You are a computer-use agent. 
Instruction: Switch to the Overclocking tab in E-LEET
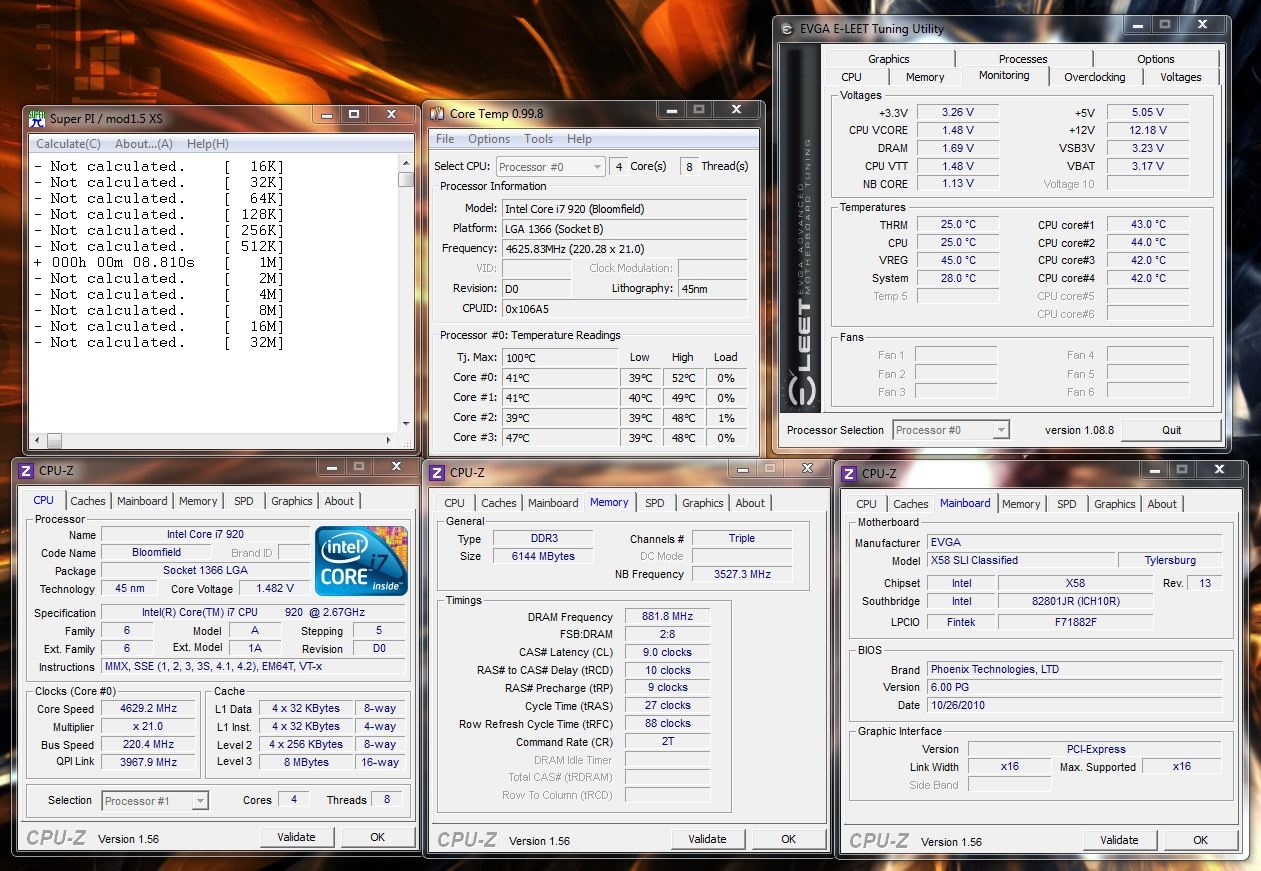(x=1094, y=77)
